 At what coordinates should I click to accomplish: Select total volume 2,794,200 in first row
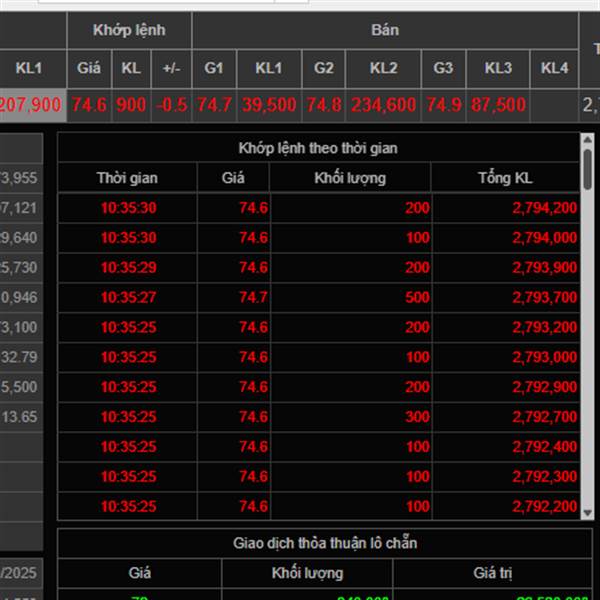545,208
